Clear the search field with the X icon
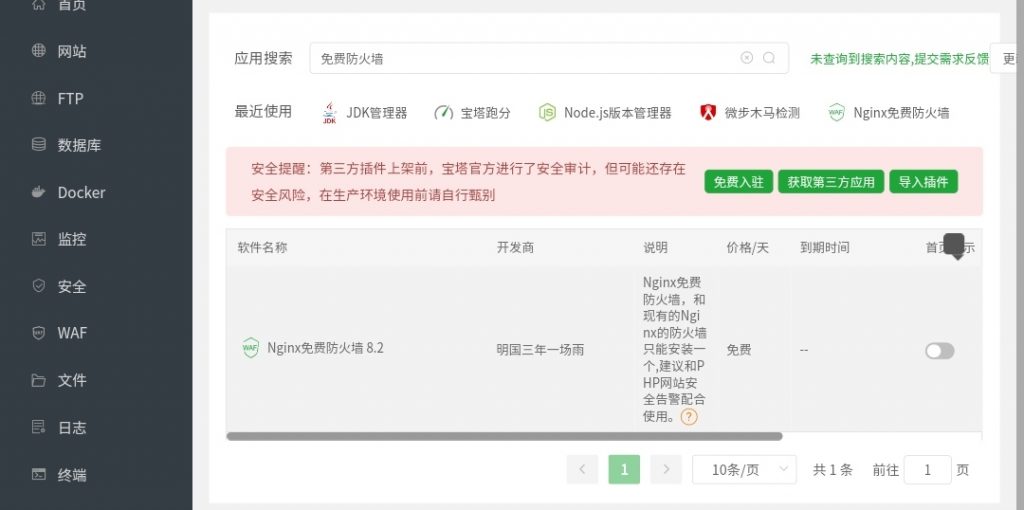This screenshot has width=1024, height=510. pos(746,58)
